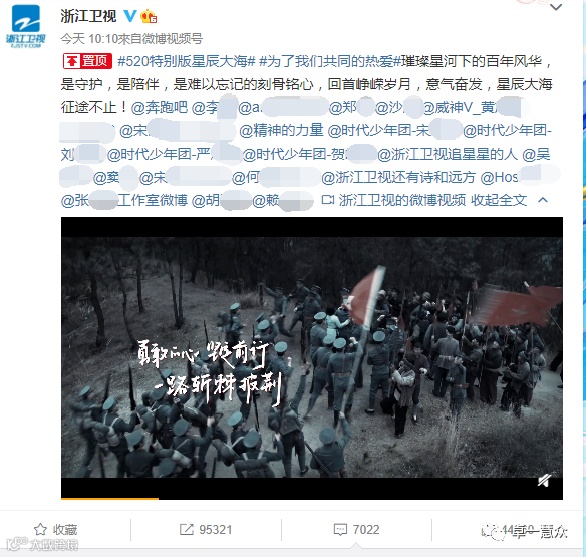This screenshot has width=586, height=557.
Task: Open the 浙江卫视 avatar logo
Action: coord(25,27)
